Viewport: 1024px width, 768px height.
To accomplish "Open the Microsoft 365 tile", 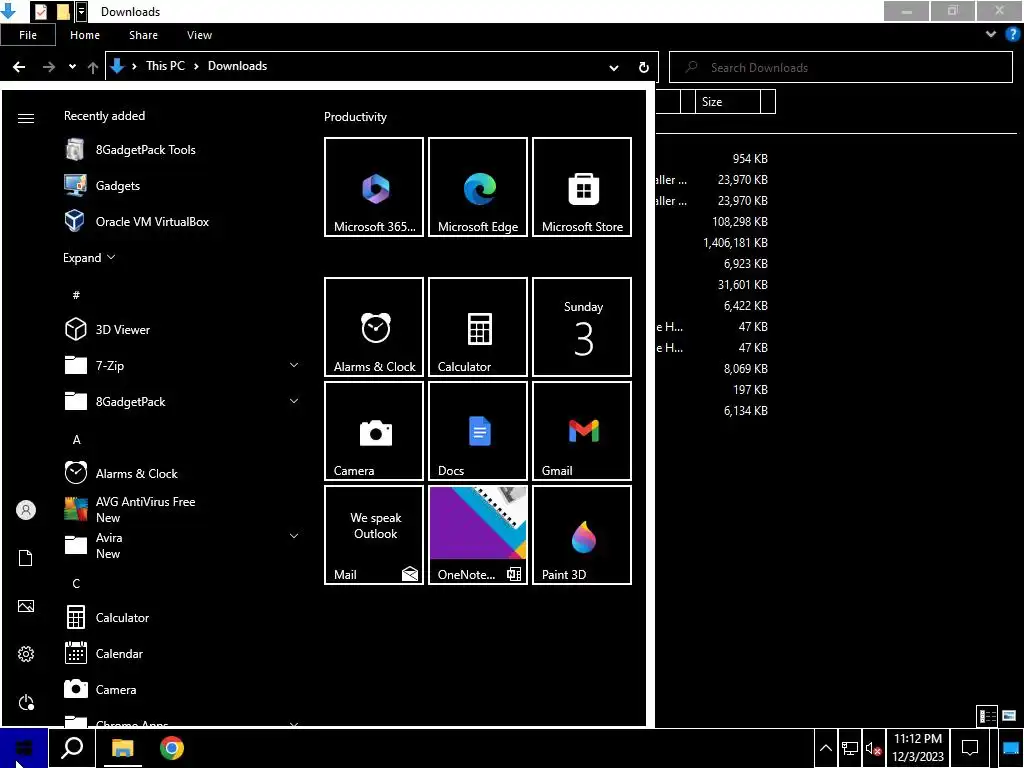I will point(374,187).
